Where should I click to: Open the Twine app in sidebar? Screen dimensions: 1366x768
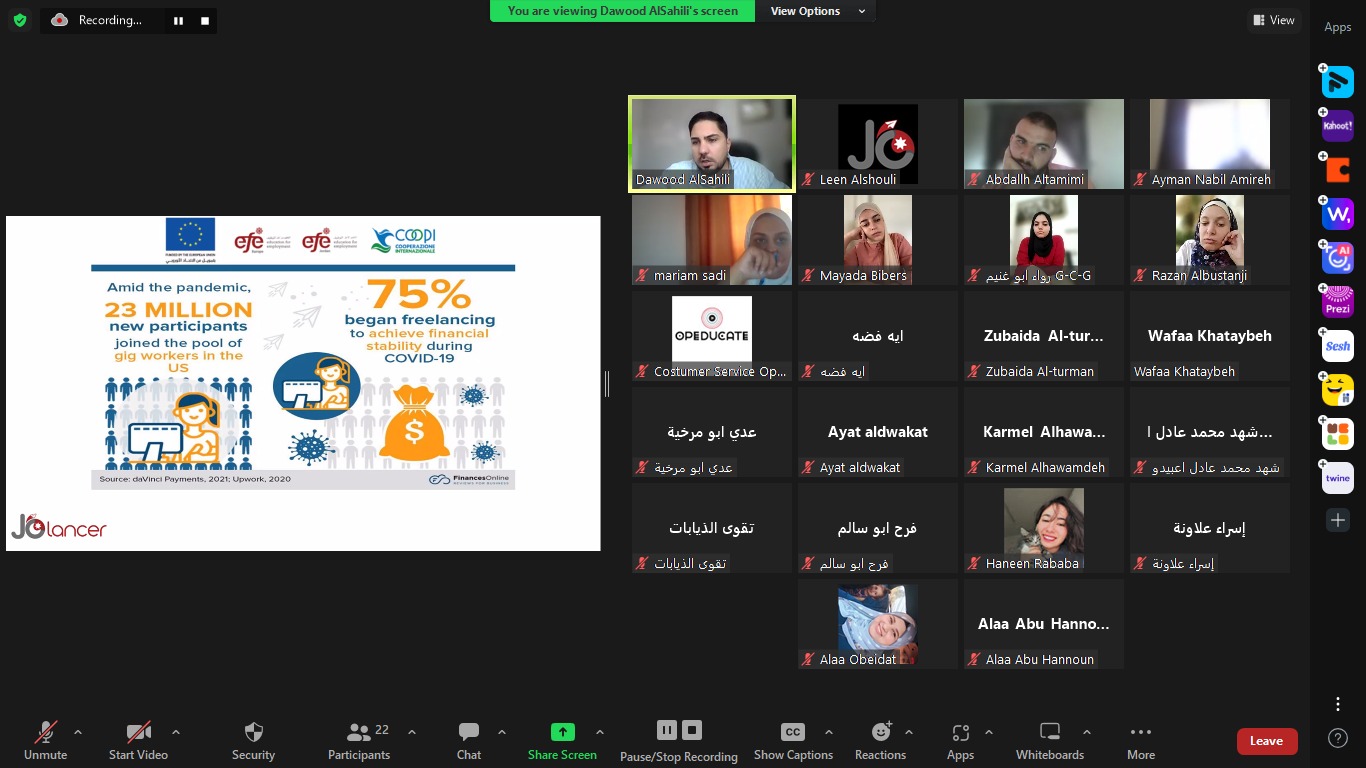(1338, 478)
